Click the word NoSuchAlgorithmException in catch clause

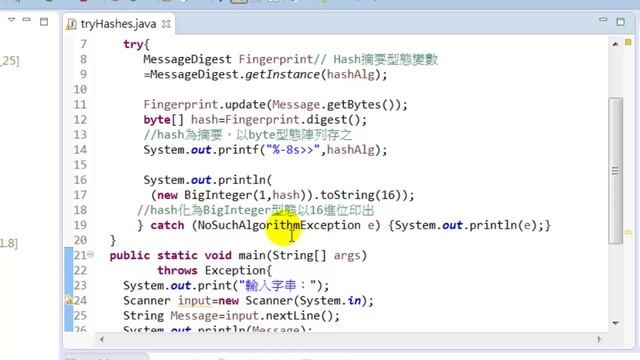(279, 225)
